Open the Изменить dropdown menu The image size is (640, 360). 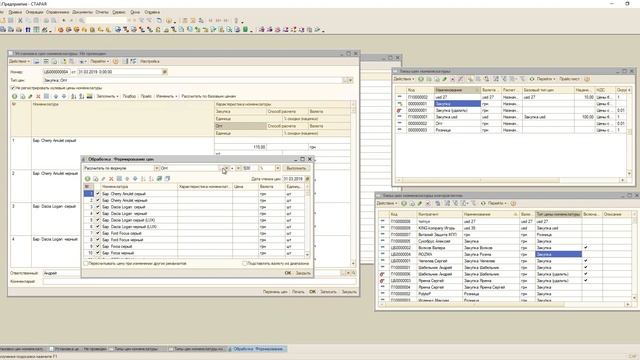(x=166, y=96)
